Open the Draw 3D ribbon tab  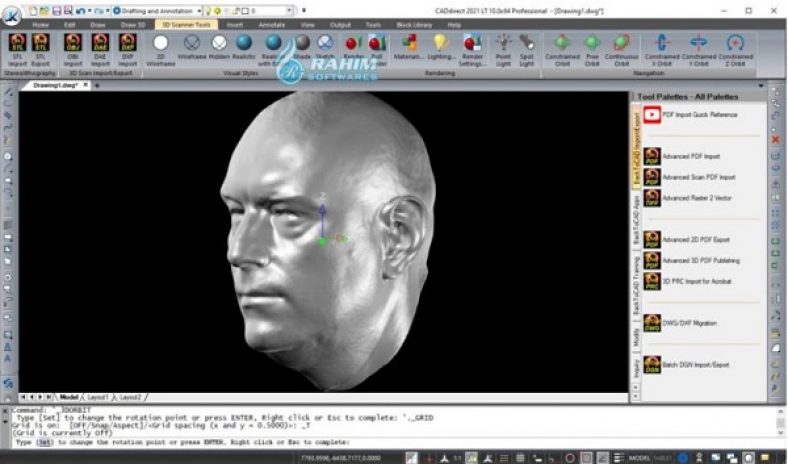(133, 25)
